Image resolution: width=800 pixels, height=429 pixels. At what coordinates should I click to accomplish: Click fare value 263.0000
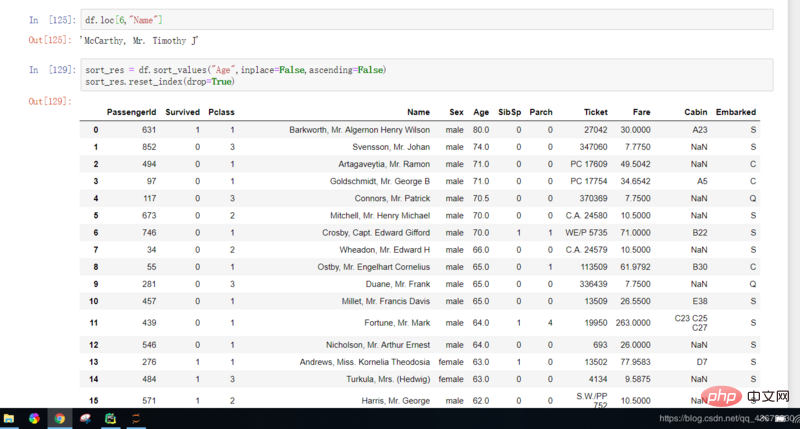[633, 323]
